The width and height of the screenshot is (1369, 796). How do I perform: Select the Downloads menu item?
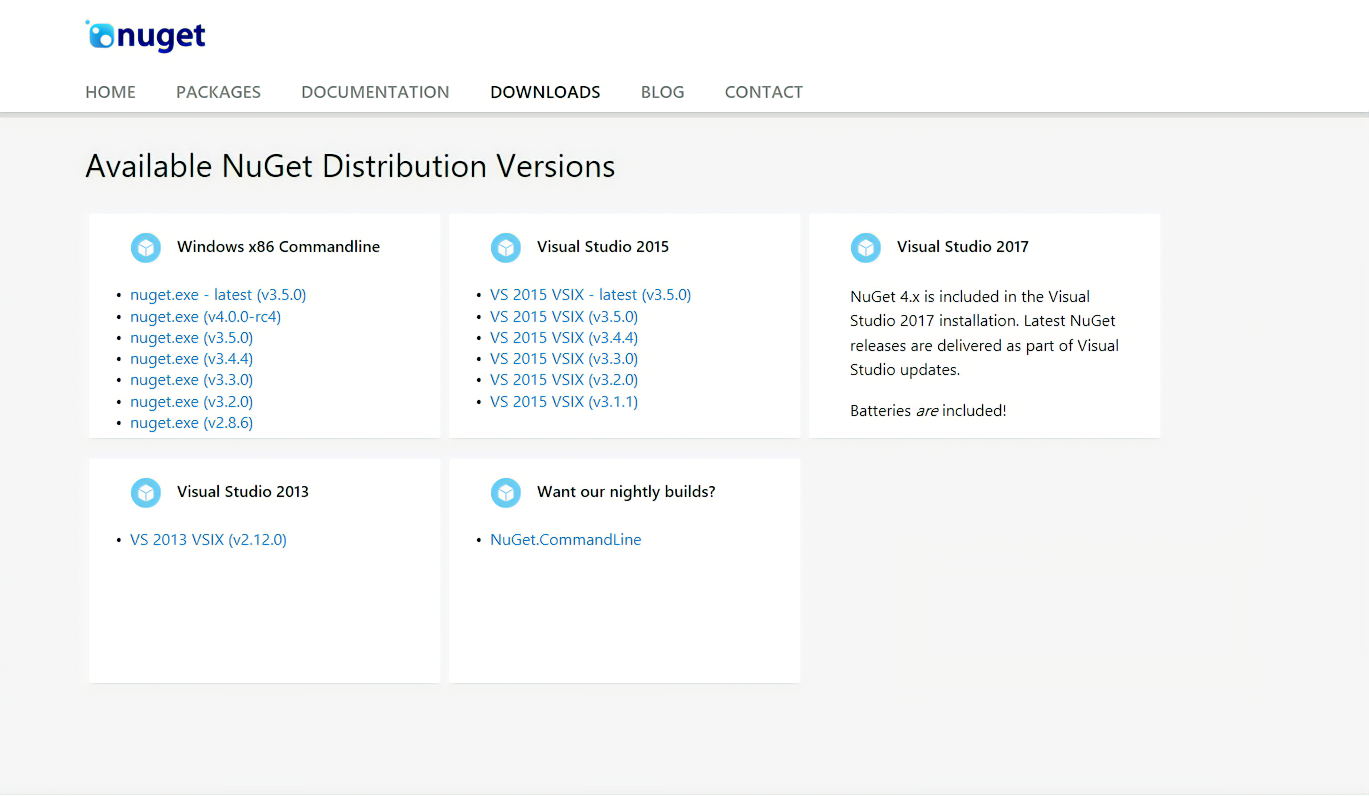tap(545, 92)
